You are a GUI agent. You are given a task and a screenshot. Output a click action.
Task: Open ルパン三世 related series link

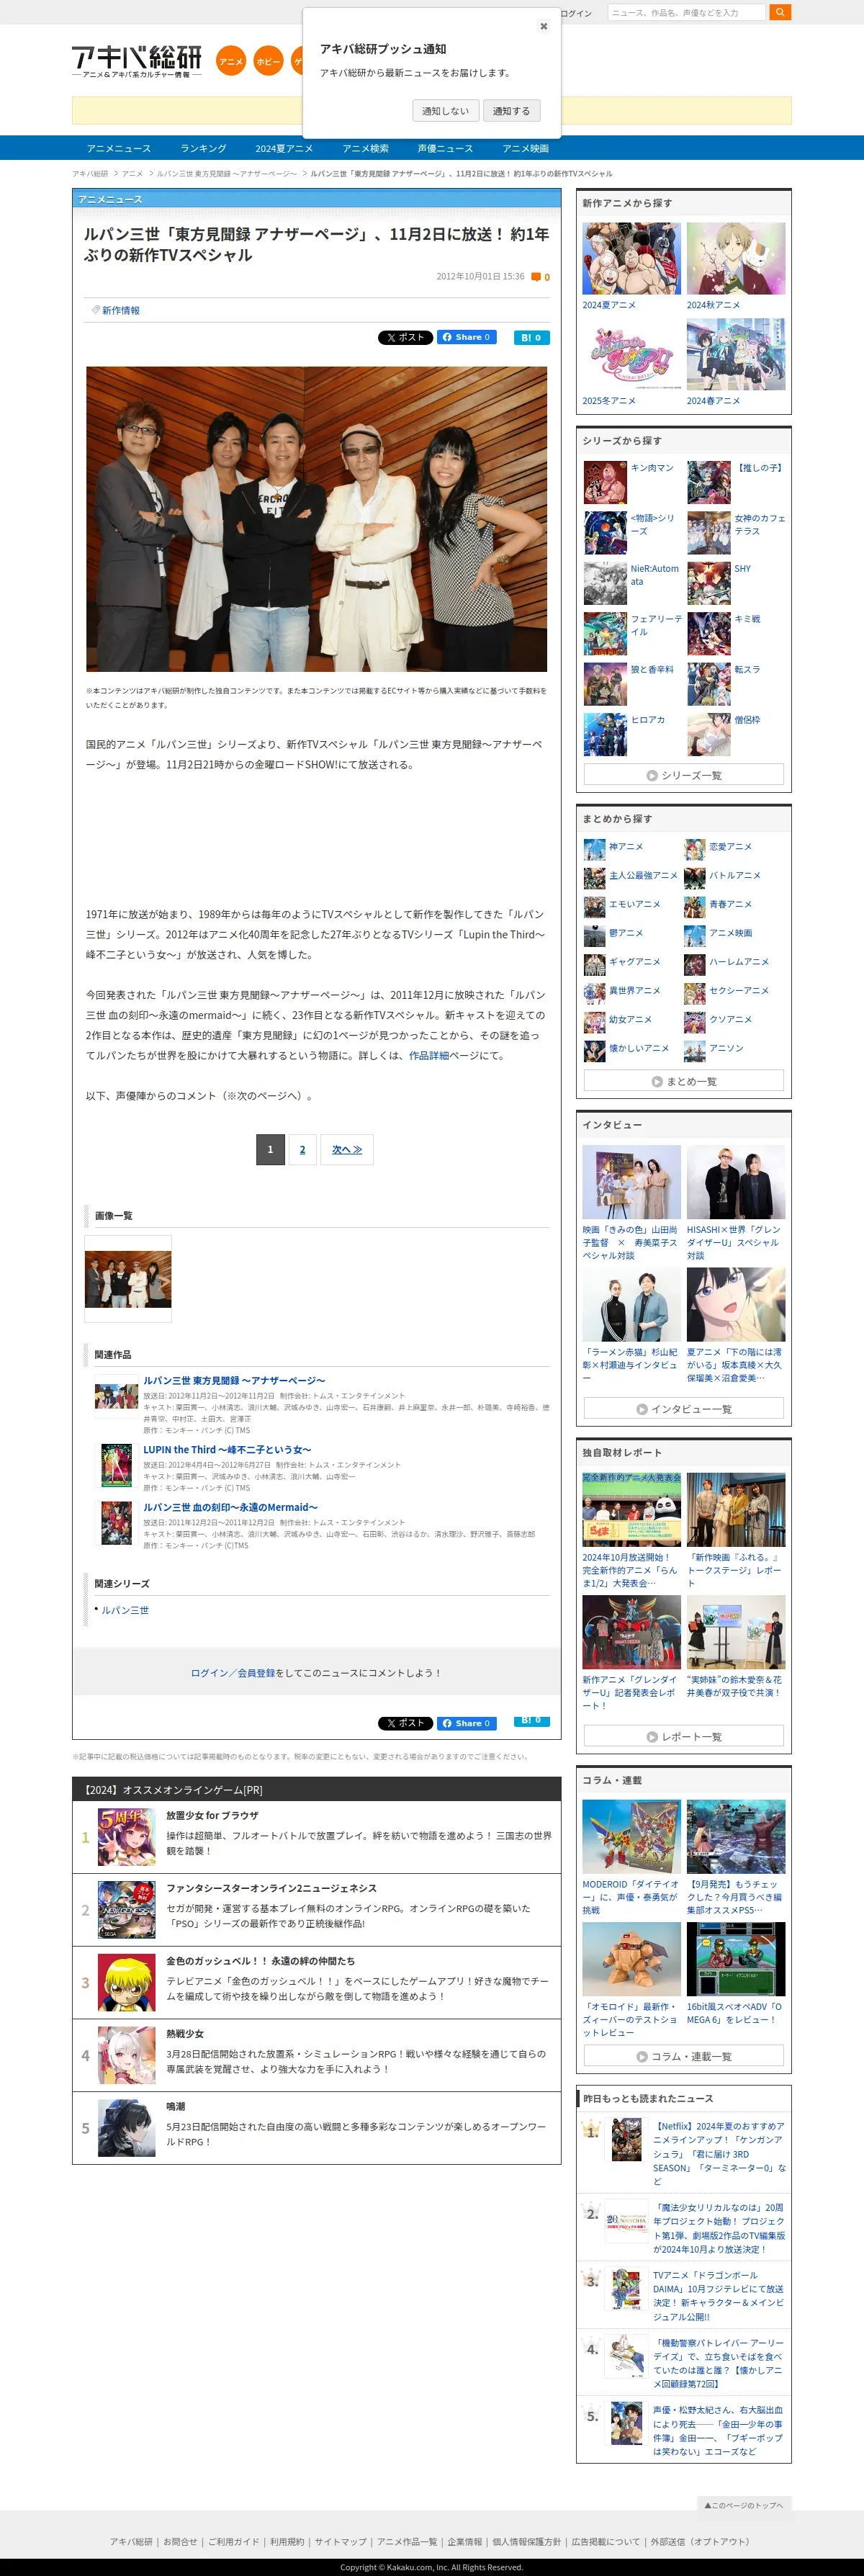pos(125,1610)
